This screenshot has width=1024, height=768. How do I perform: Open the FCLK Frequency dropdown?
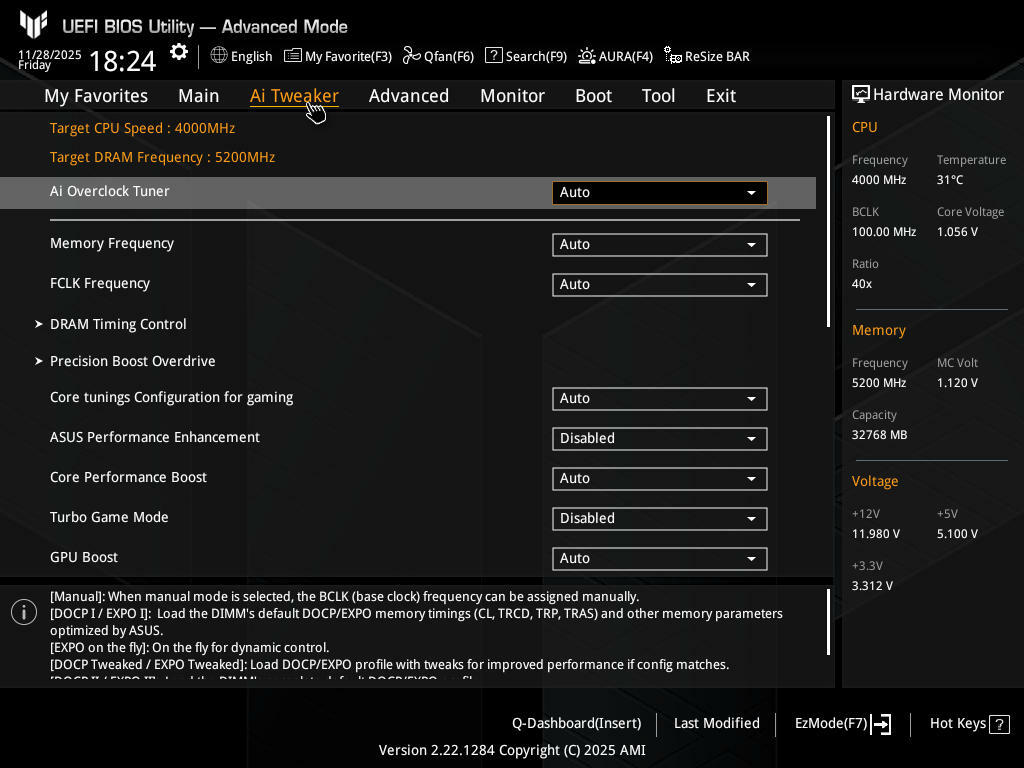659,284
